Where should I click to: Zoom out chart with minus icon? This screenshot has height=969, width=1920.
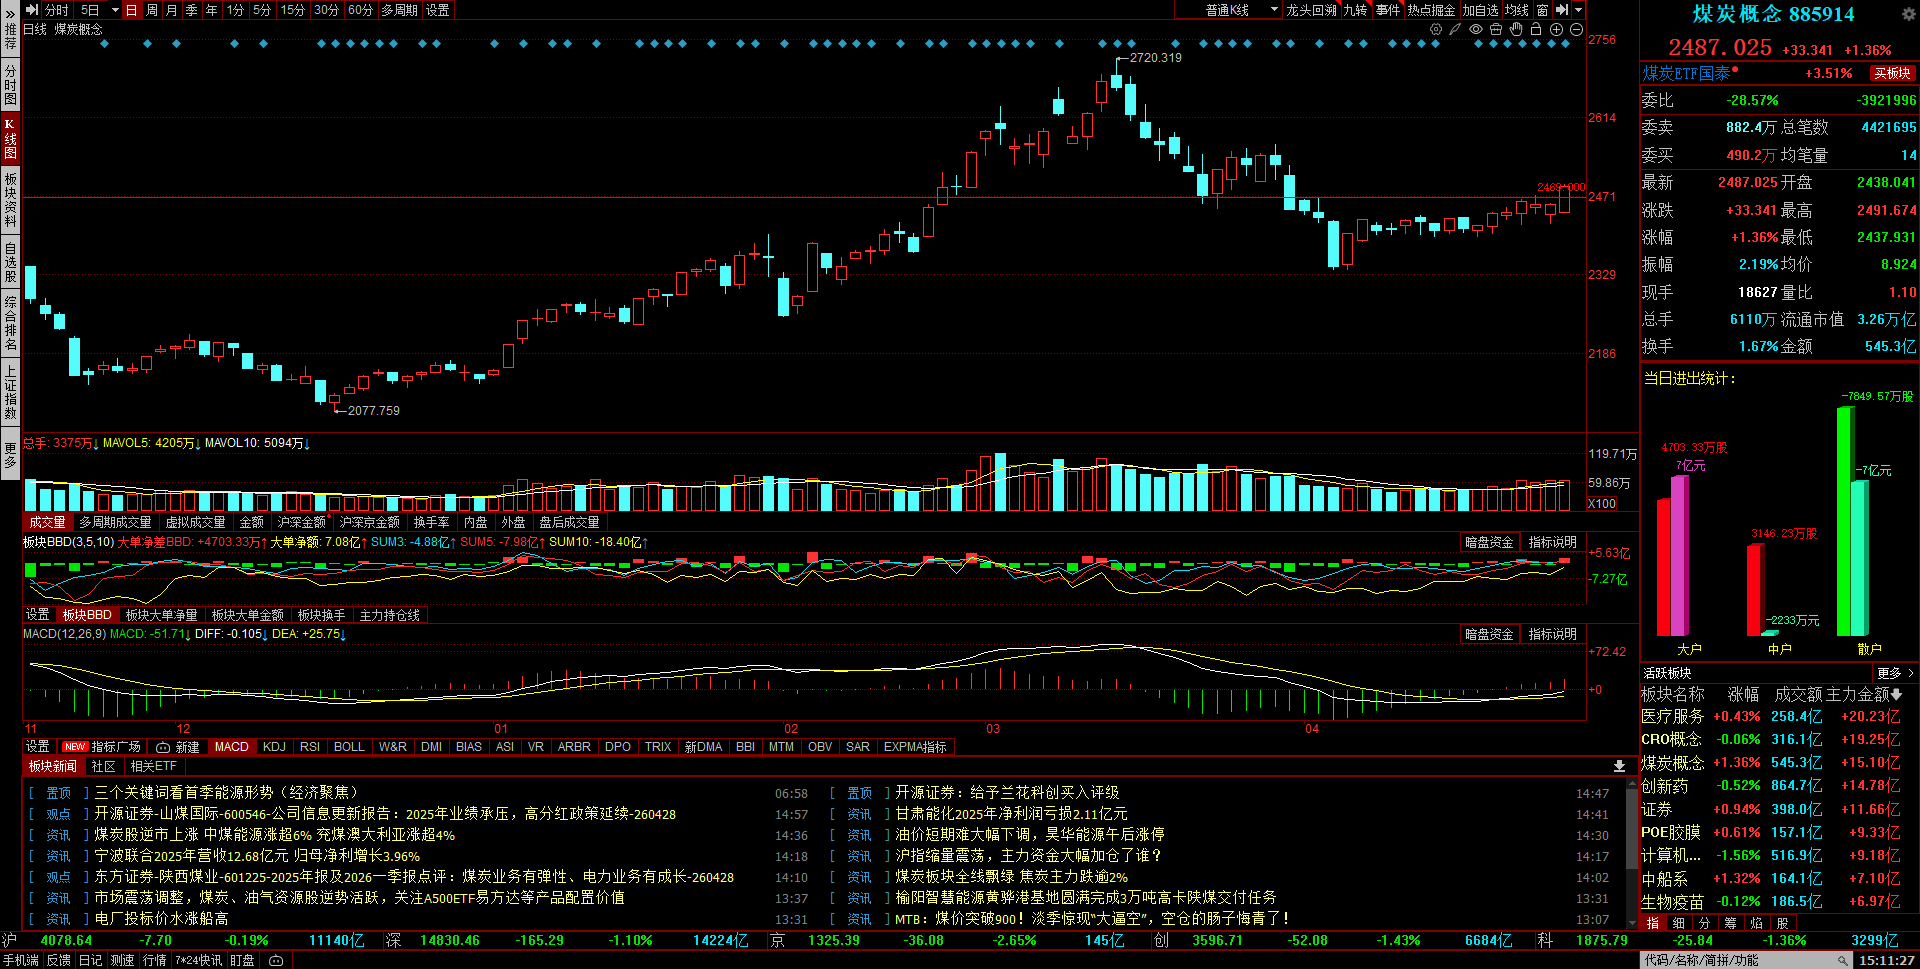1576,29
